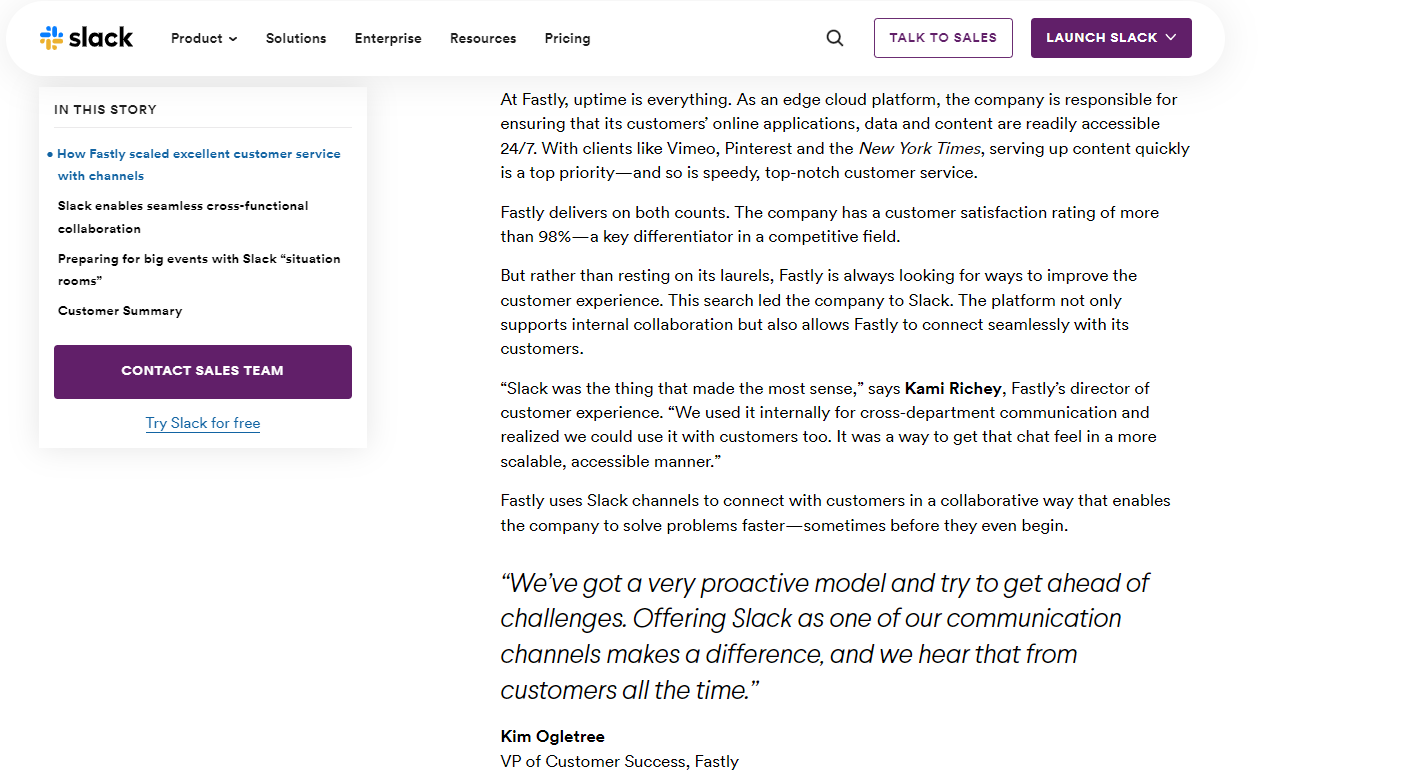Open the Enterprise menu
The image size is (1415, 784).
388,38
